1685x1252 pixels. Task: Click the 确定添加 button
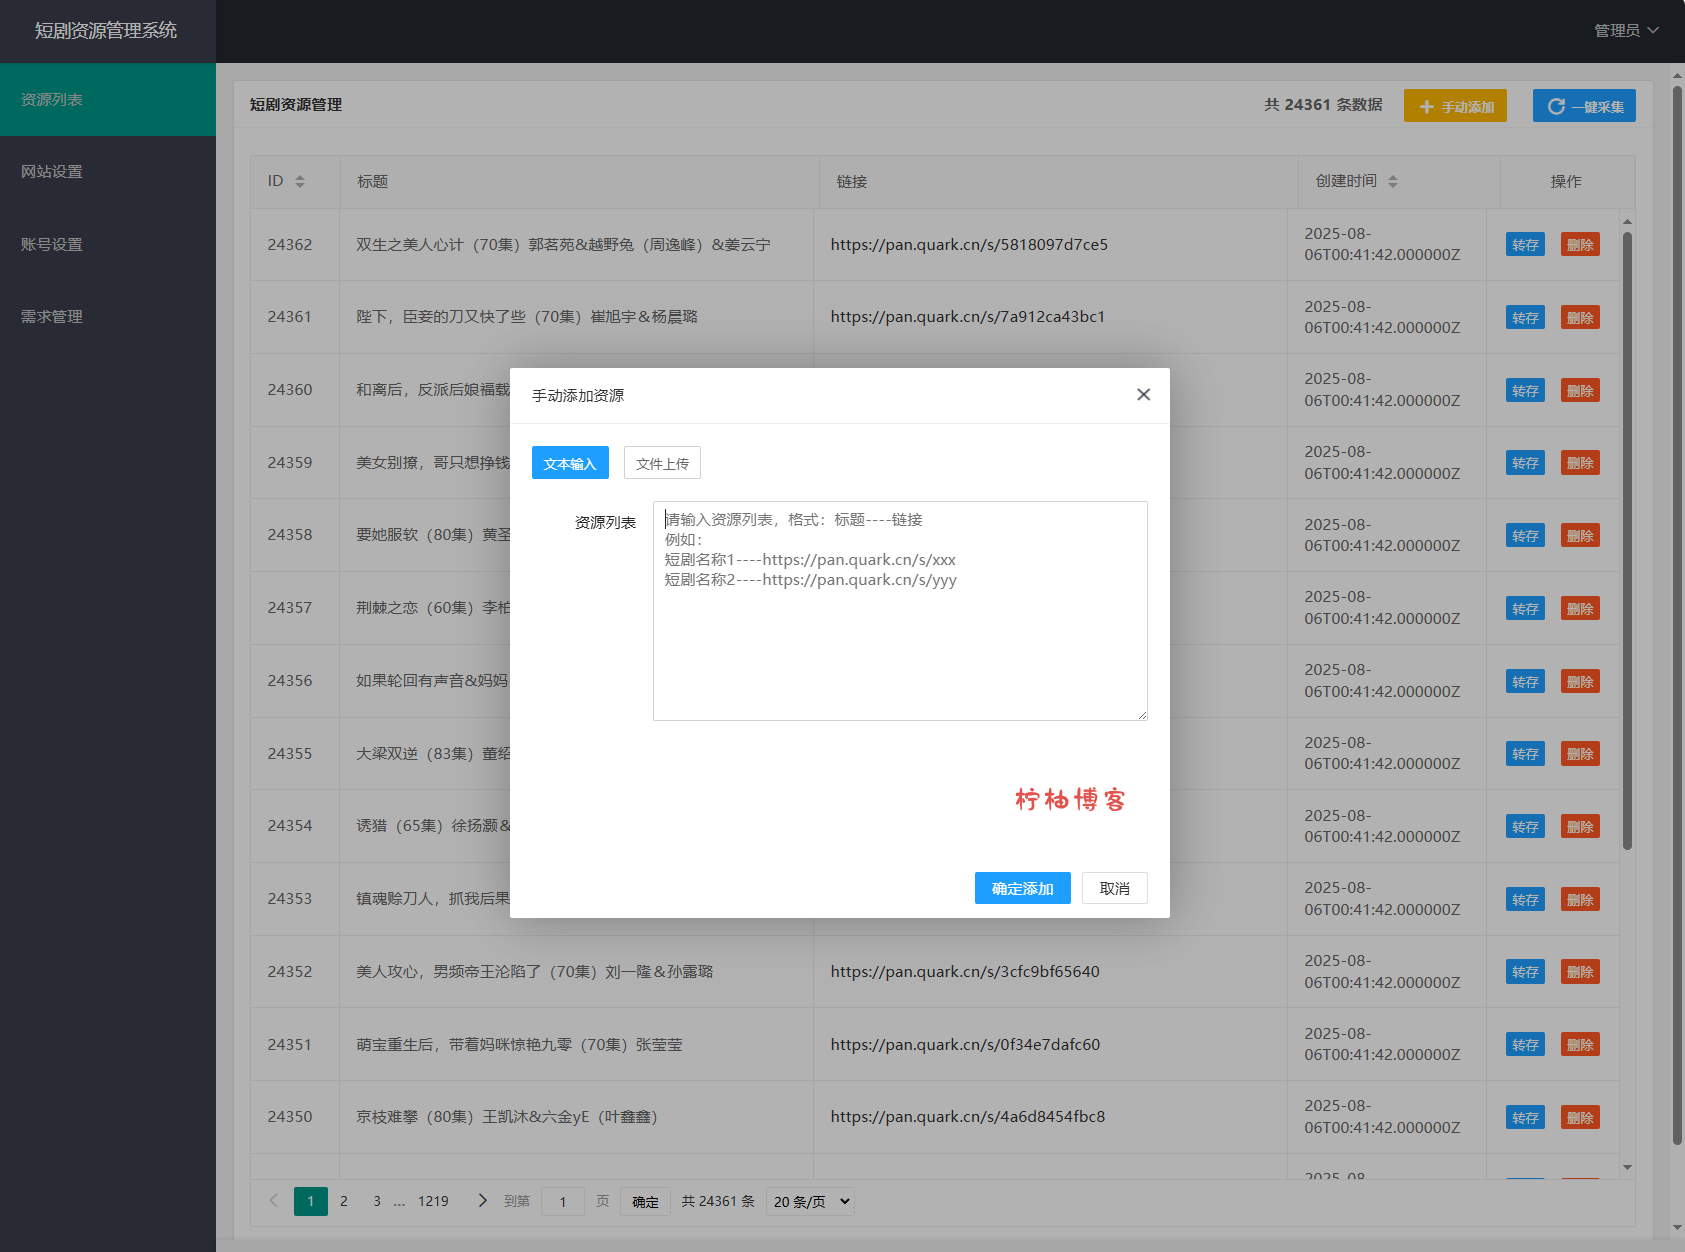click(x=1022, y=888)
